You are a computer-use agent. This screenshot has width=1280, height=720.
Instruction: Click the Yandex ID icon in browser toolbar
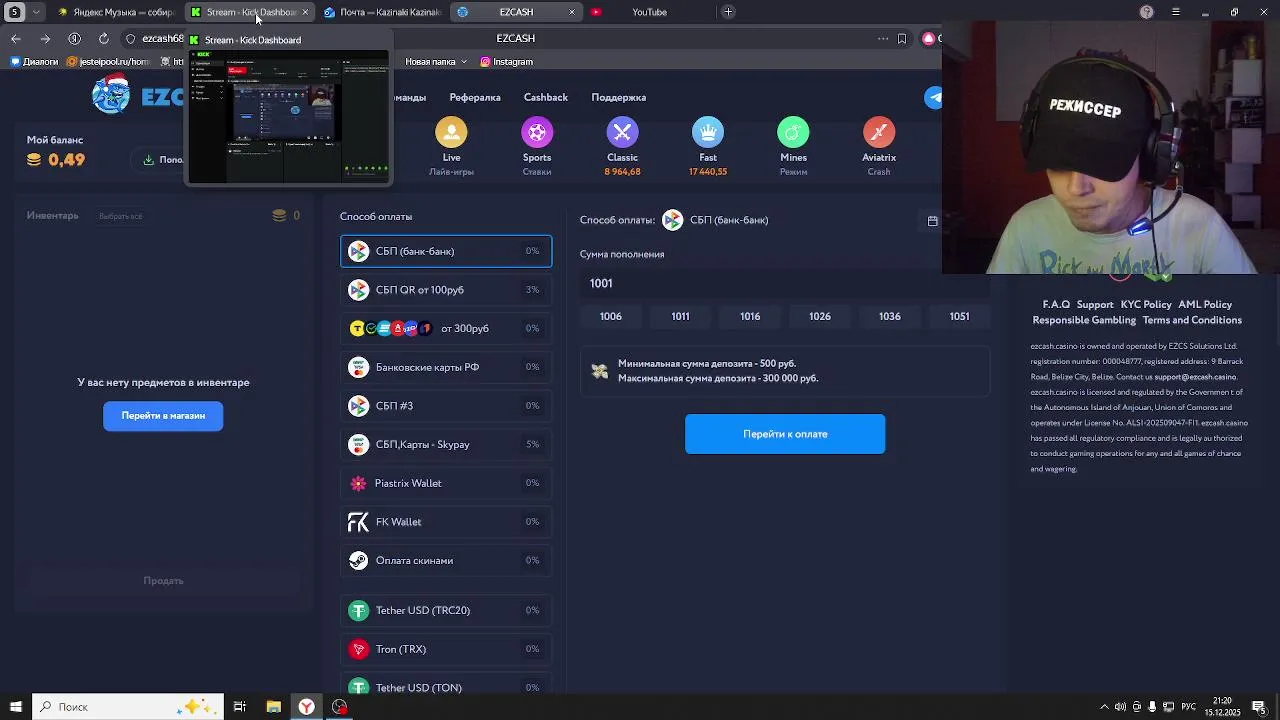pos(74,38)
